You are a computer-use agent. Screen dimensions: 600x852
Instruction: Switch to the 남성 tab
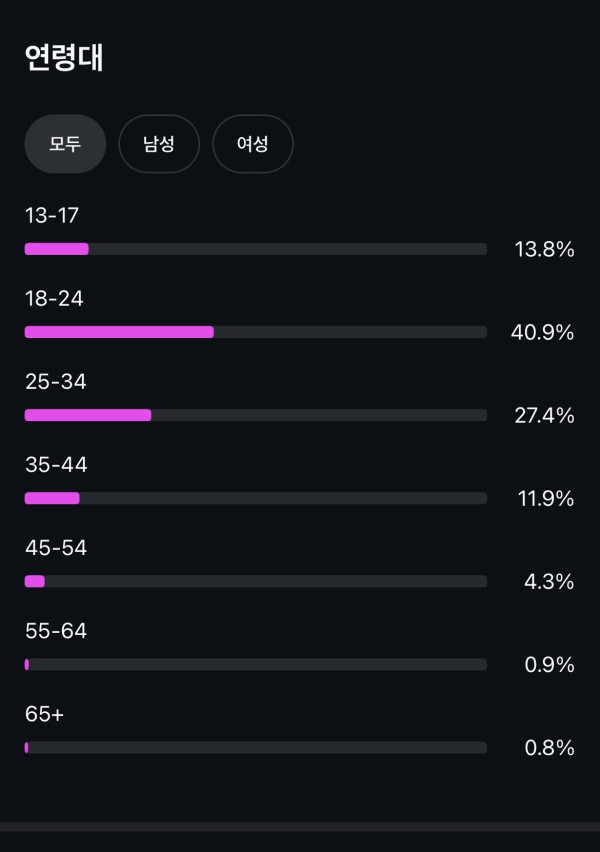(x=159, y=144)
